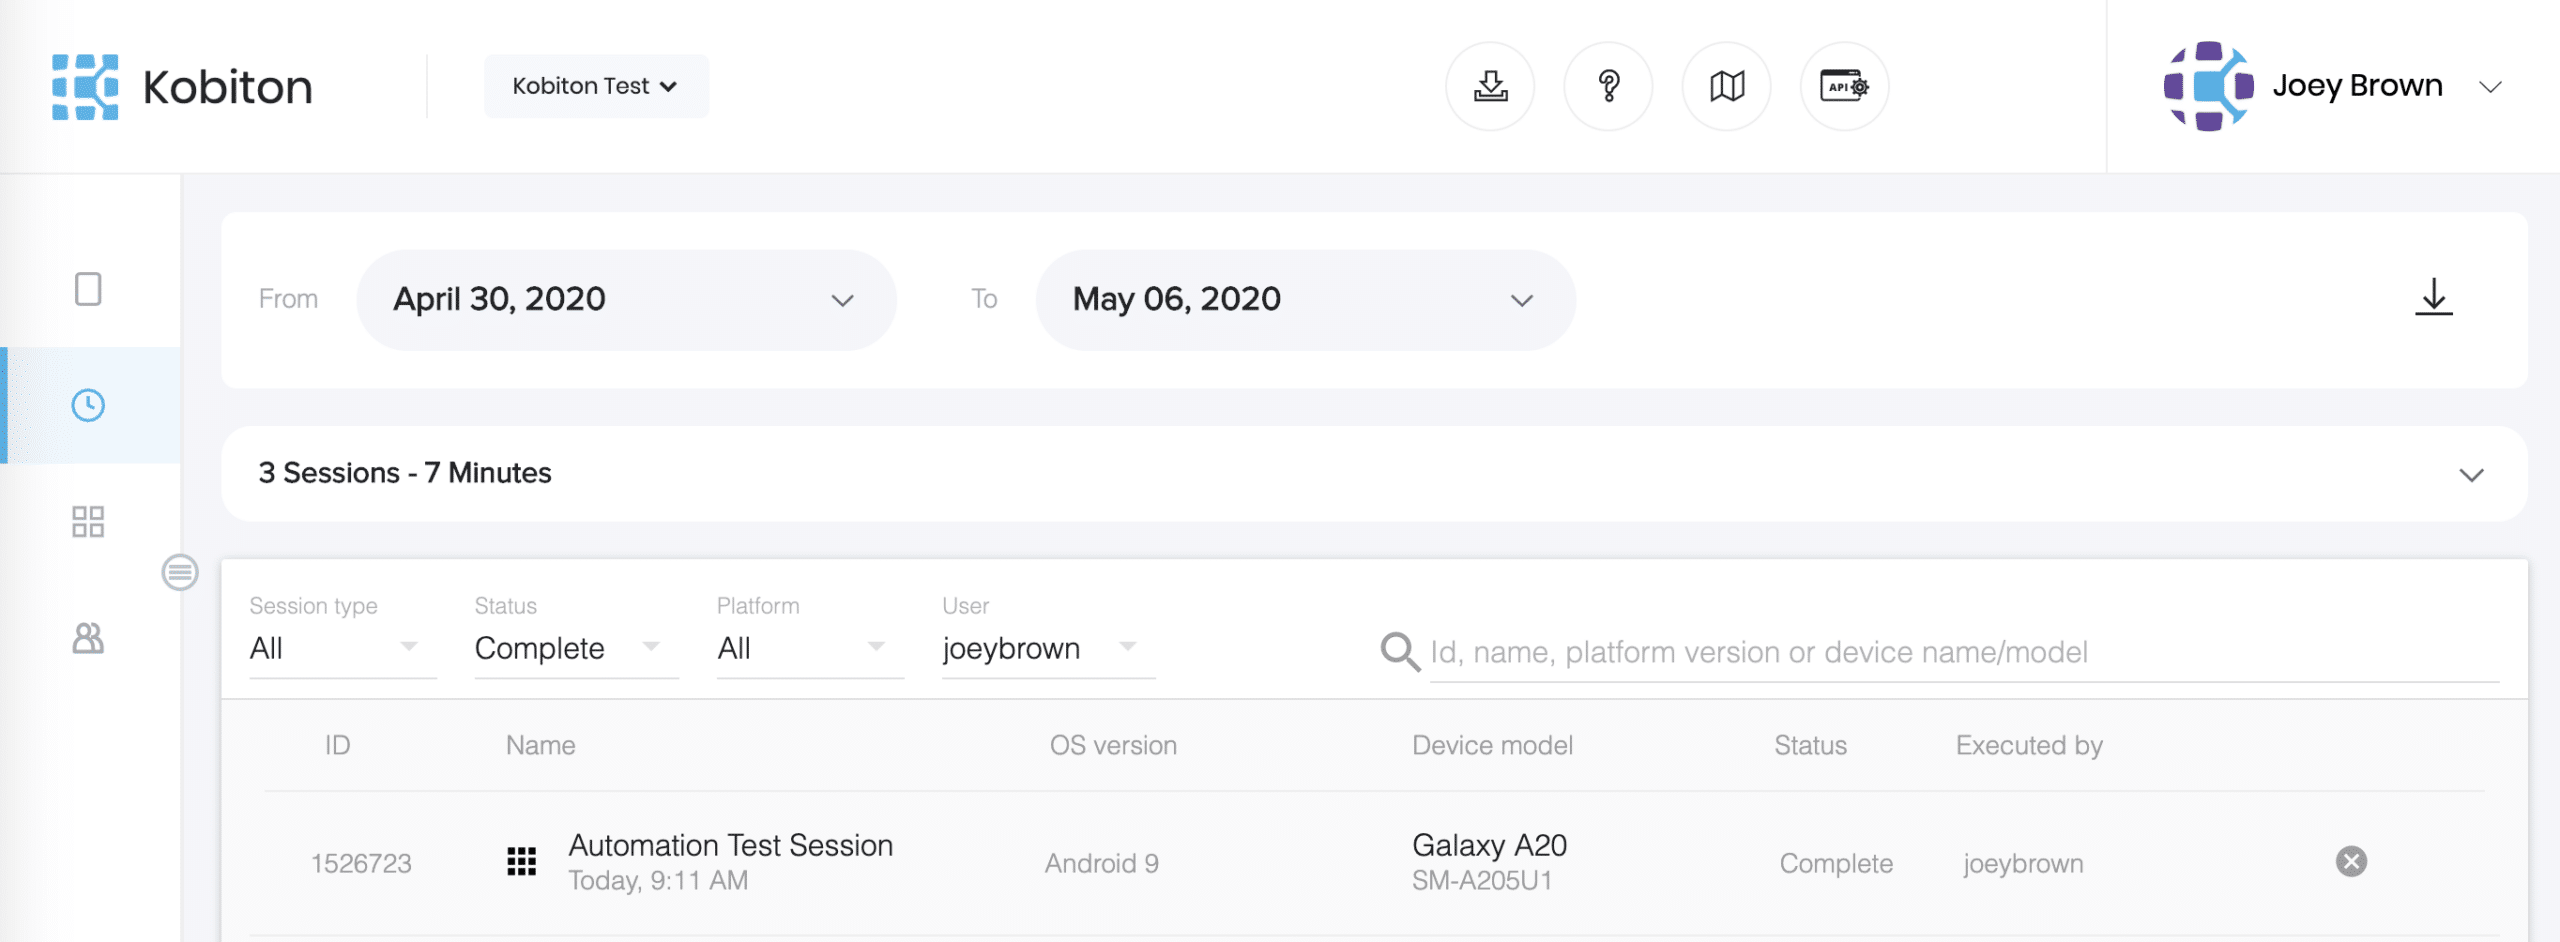
Task: Open the help question mark icon
Action: click(1608, 87)
